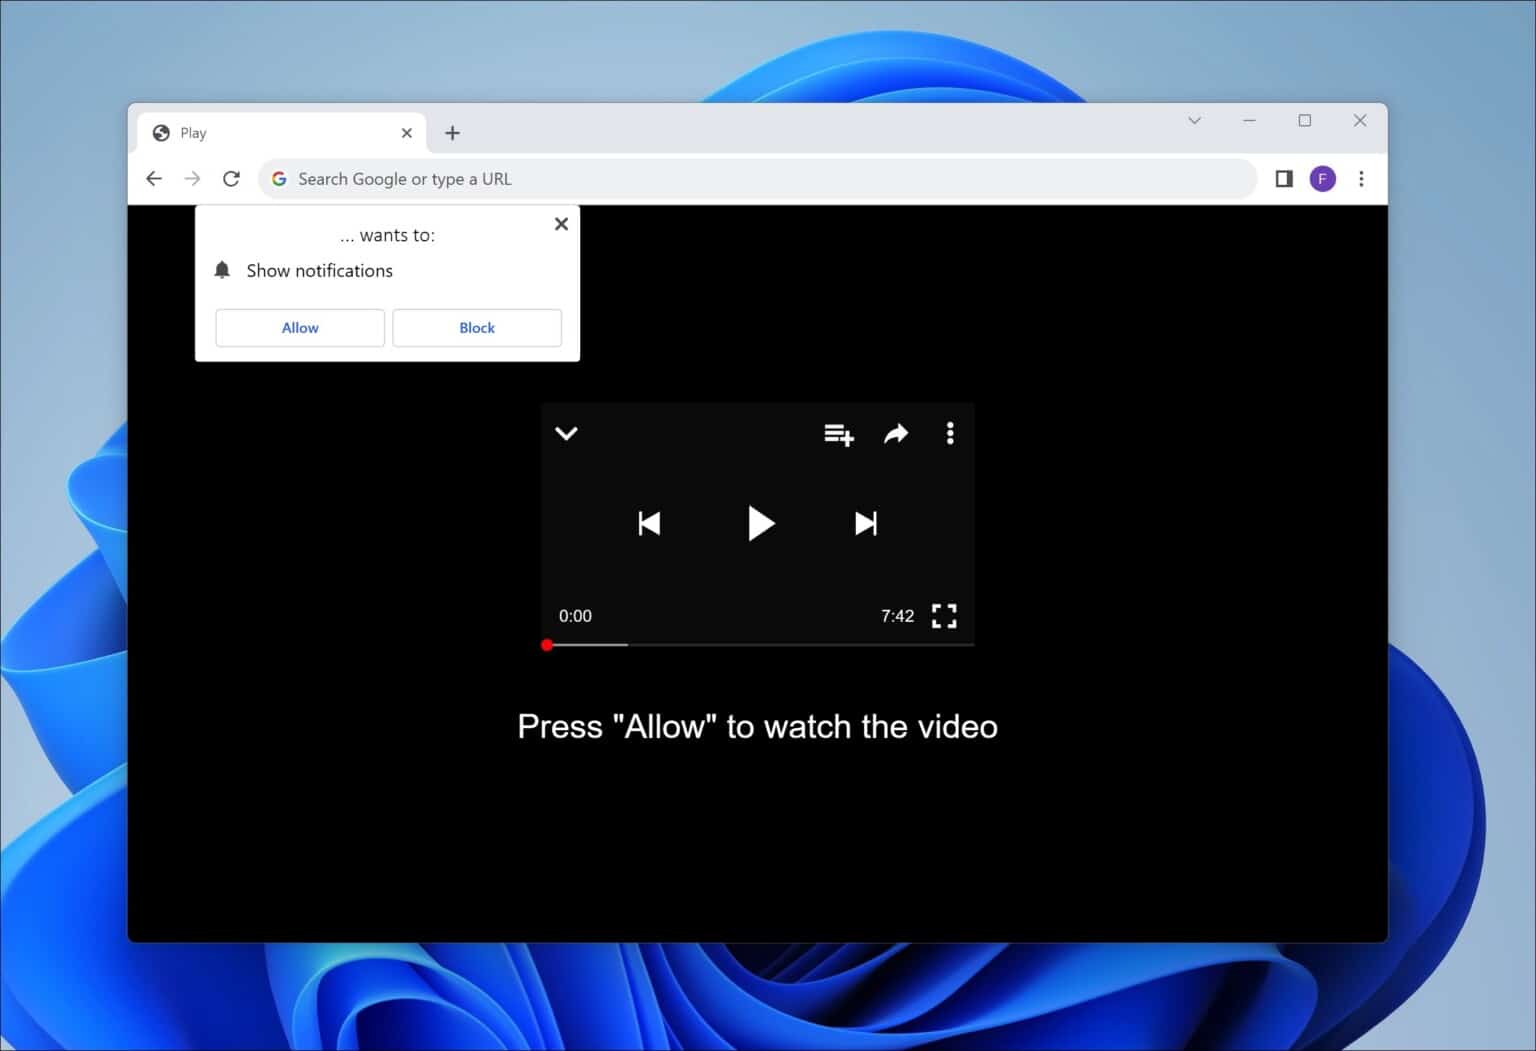1536x1051 pixels.
Task: Dismiss the notification prompt with its X
Action: coord(561,223)
